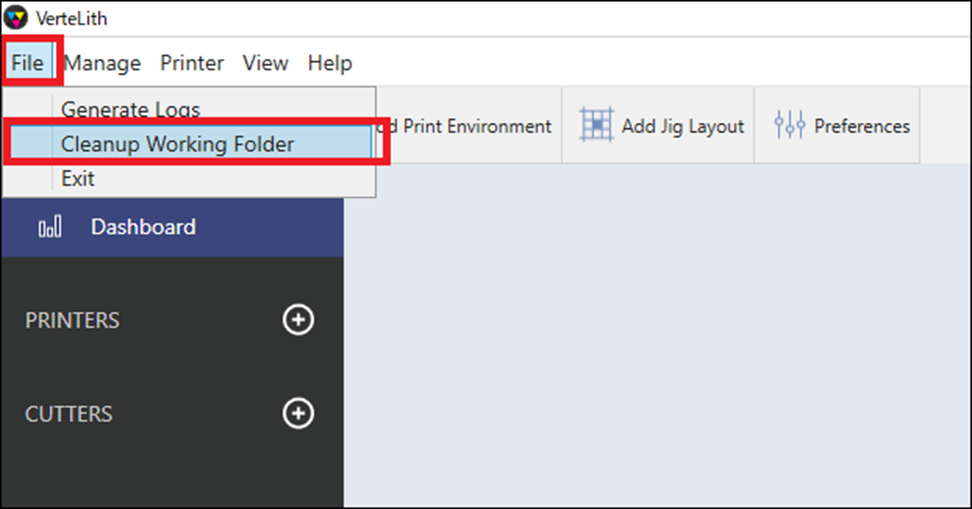Open the Help menu

(330, 63)
